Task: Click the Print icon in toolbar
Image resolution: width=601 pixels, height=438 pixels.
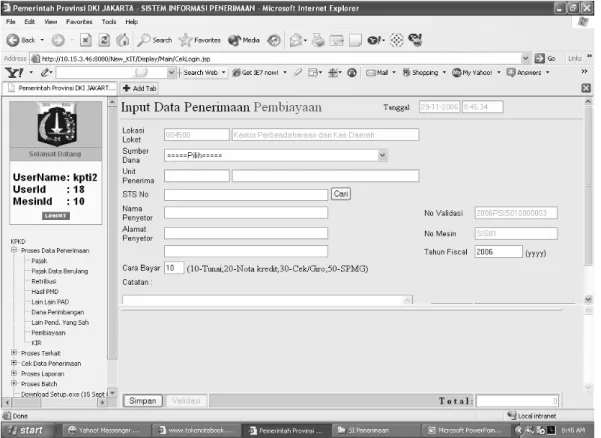Action: click(318, 40)
